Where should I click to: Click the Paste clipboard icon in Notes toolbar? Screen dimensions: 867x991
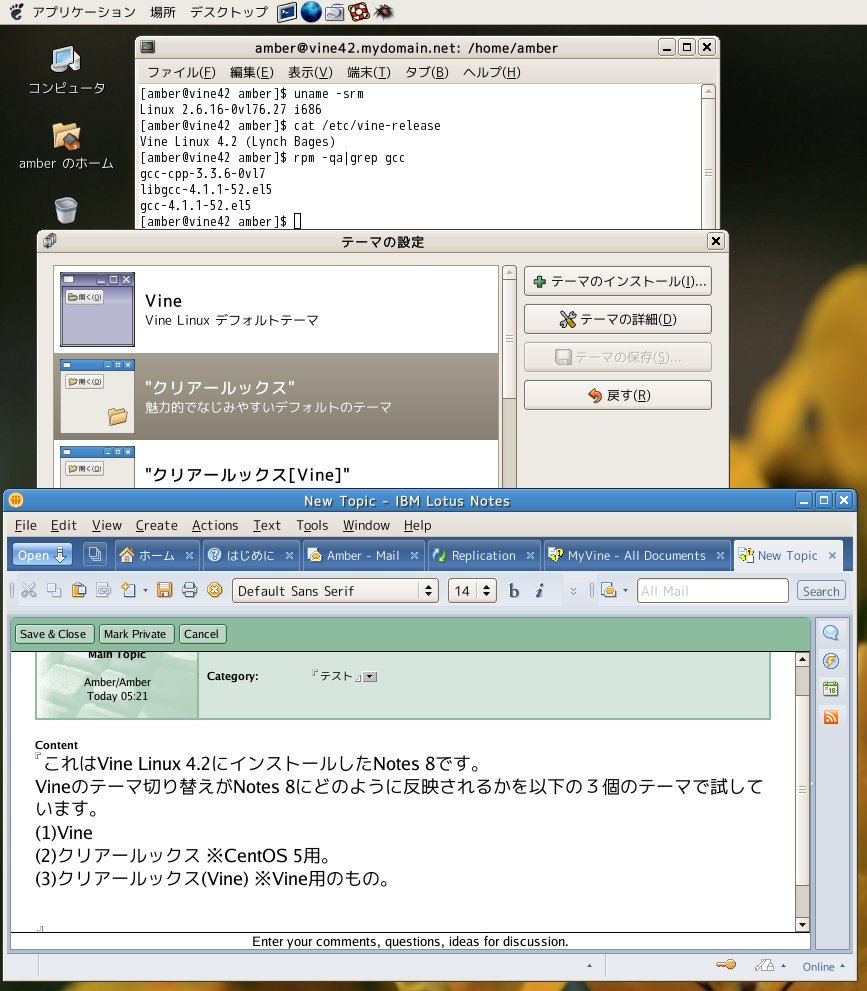pyautogui.click(x=79, y=590)
